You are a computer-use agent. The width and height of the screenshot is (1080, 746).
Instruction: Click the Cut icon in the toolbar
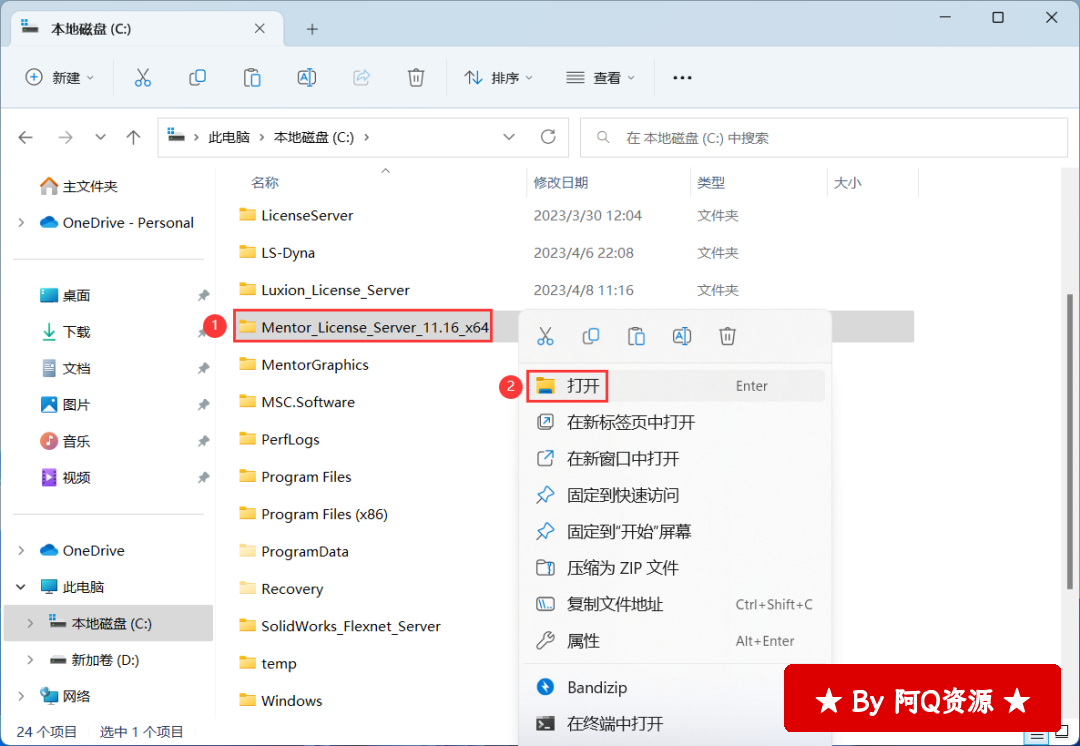click(143, 78)
